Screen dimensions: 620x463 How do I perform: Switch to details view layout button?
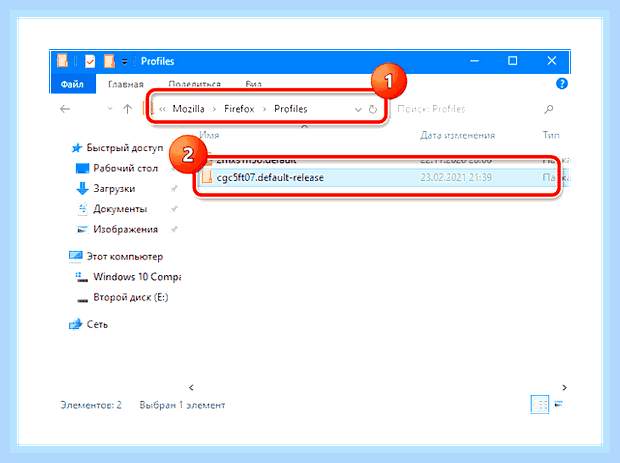pos(539,404)
